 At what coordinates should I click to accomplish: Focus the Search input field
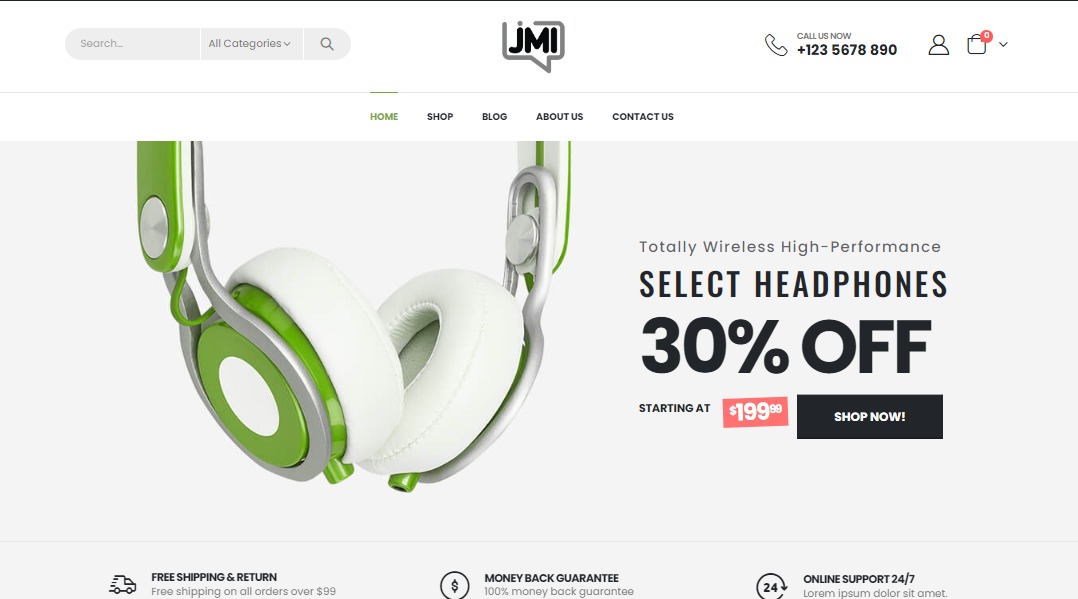pyautogui.click(x=133, y=44)
